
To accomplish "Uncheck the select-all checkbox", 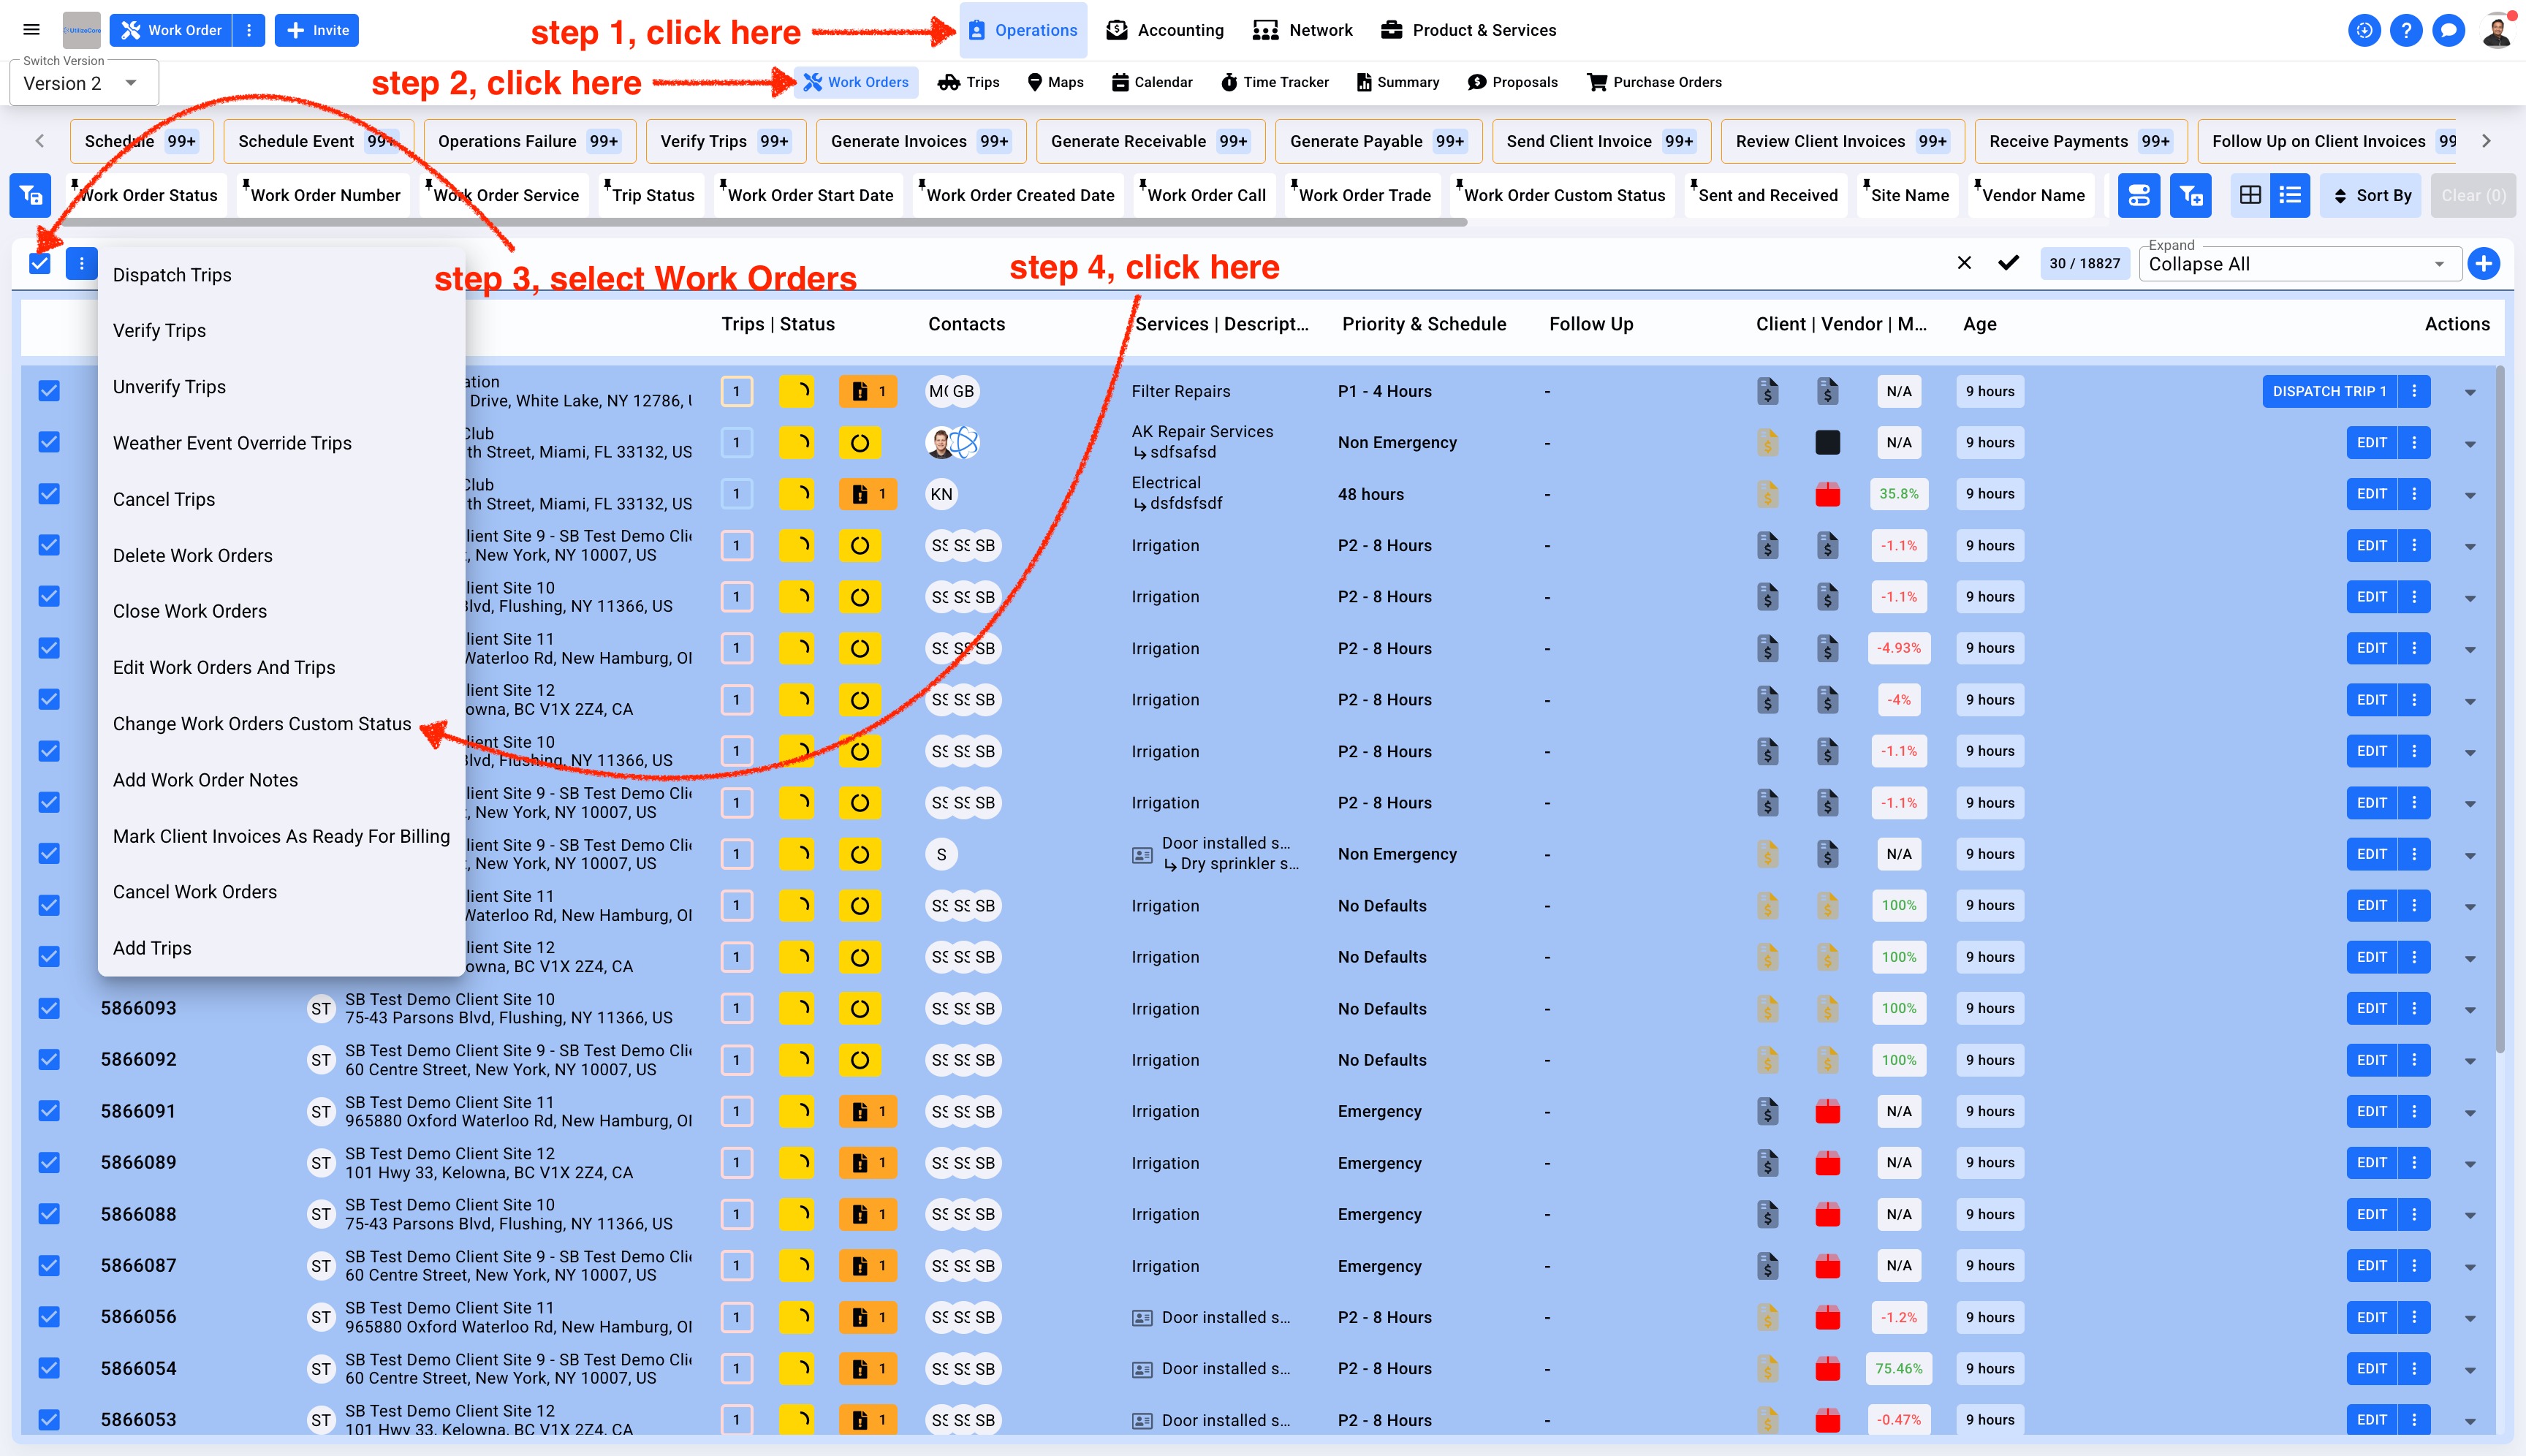I will point(40,264).
